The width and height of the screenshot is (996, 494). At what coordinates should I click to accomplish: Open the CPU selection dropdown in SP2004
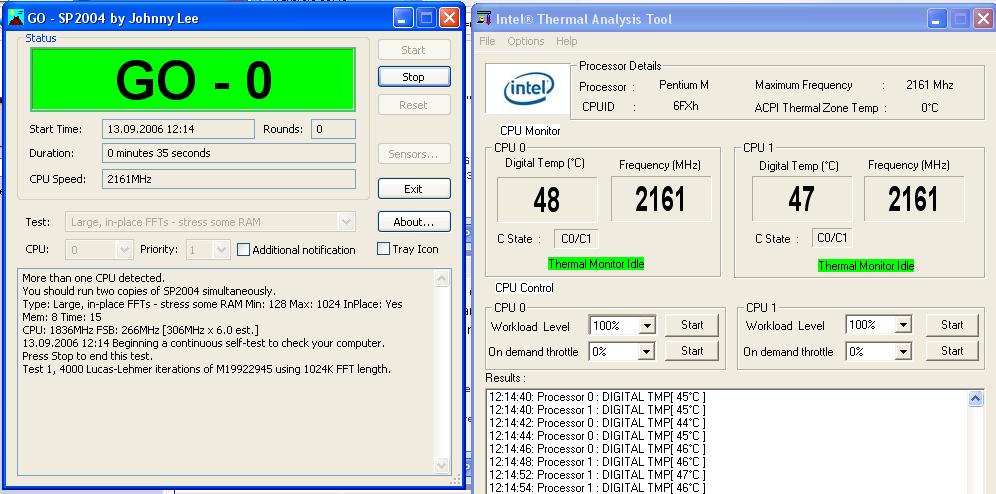point(124,250)
